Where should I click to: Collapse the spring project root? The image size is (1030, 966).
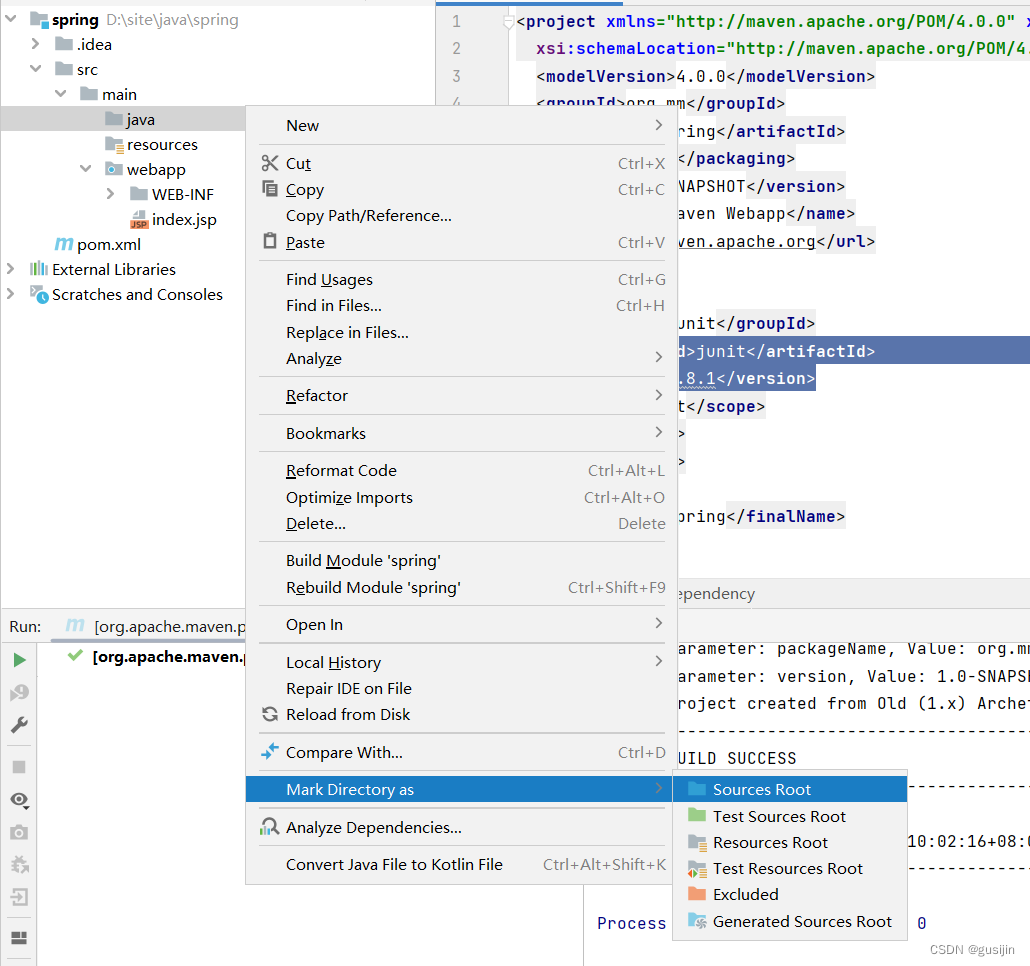[x=11, y=19]
